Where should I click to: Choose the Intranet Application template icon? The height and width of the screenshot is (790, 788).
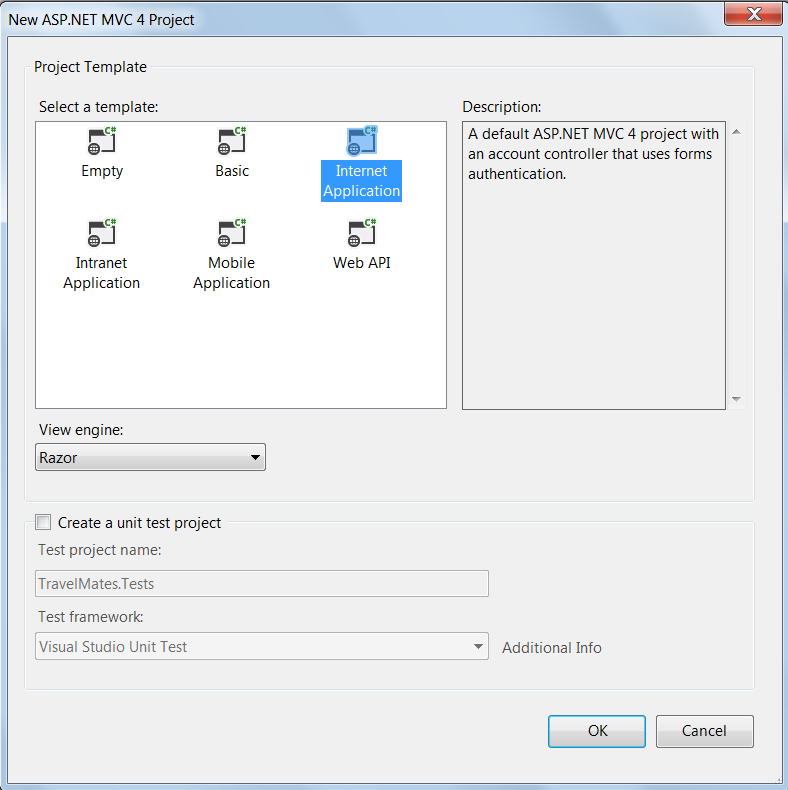coord(102,233)
